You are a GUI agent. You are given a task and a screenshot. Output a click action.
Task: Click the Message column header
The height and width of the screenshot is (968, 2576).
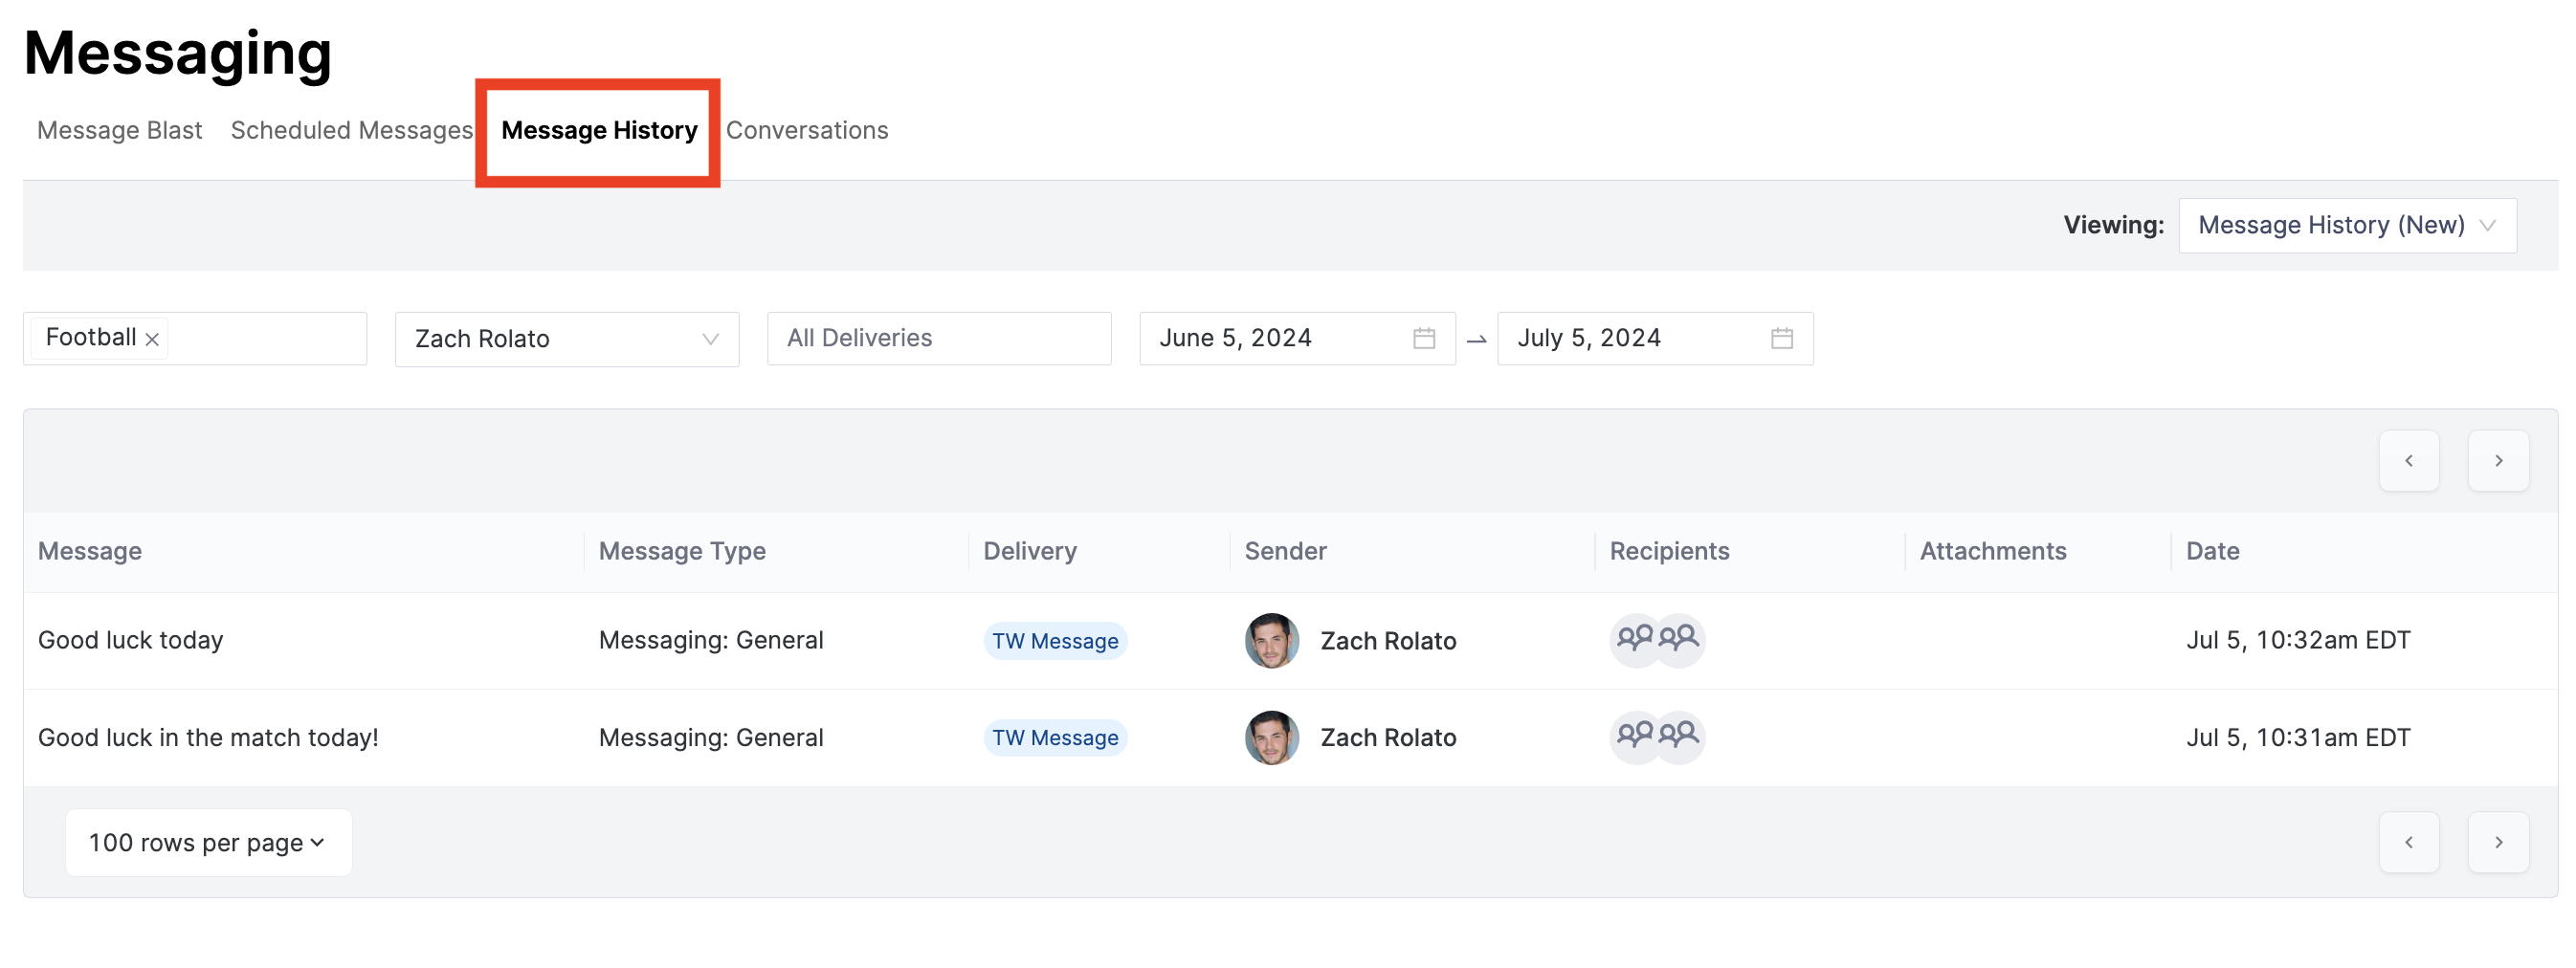tap(89, 551)
